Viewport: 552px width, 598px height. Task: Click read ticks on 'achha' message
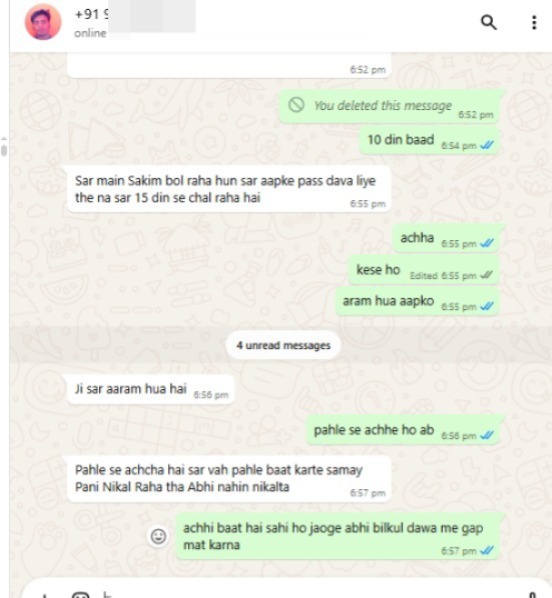click(487, 243)
